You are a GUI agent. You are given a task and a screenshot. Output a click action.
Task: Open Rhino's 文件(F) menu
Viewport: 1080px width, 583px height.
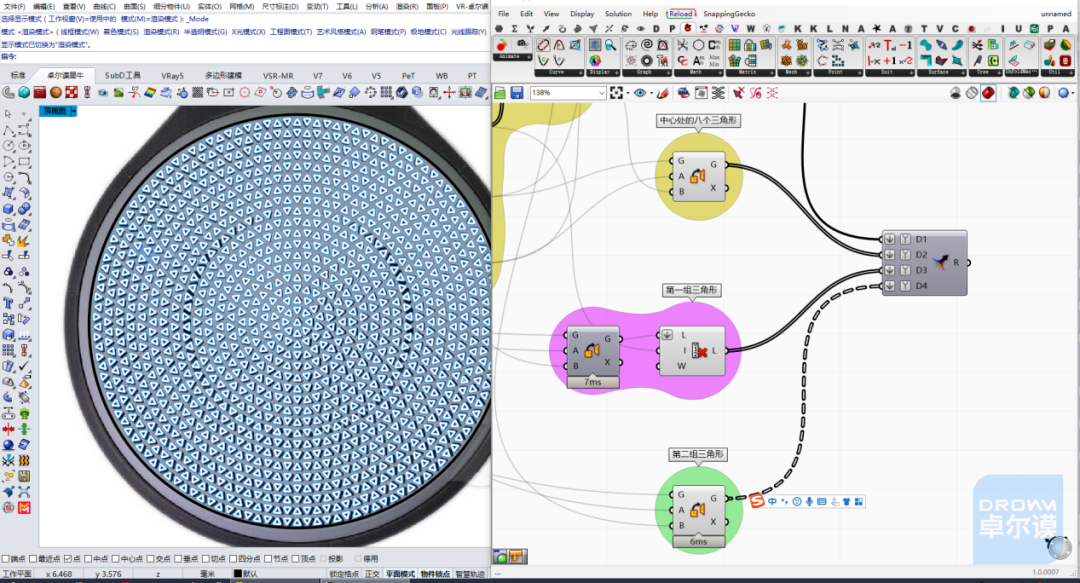coord(13,6)
